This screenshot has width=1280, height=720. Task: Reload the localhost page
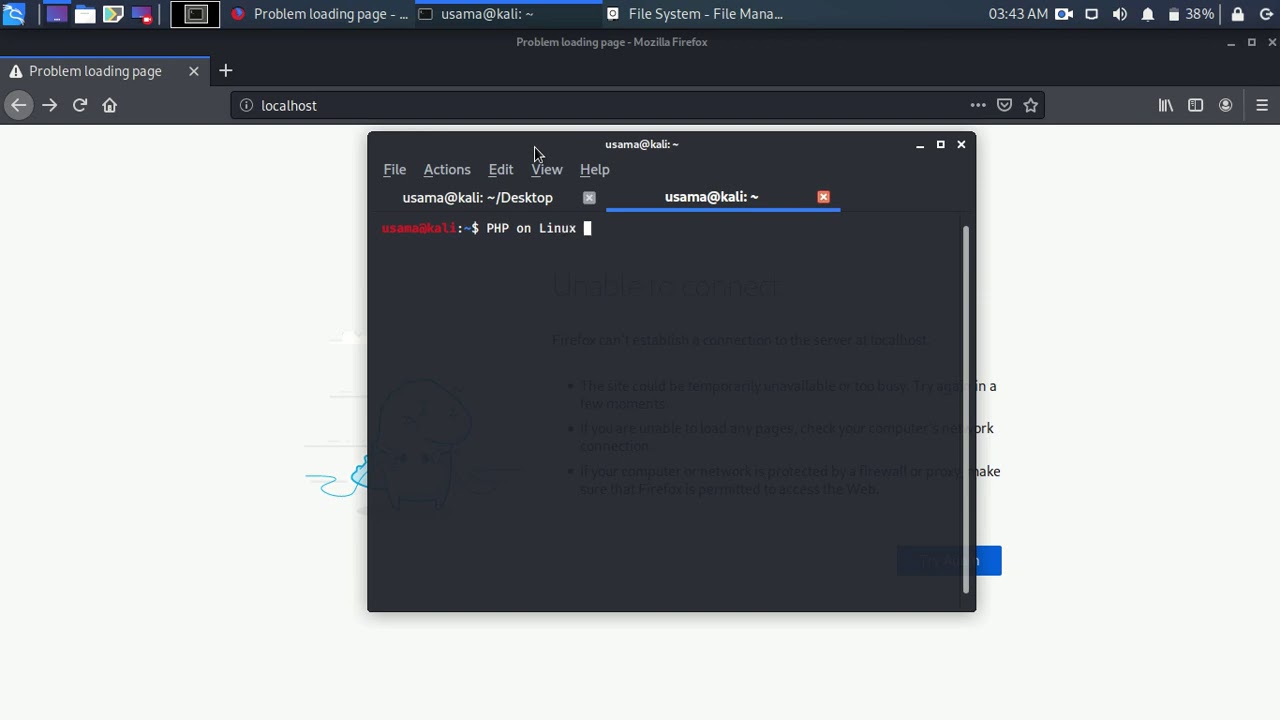80,105
